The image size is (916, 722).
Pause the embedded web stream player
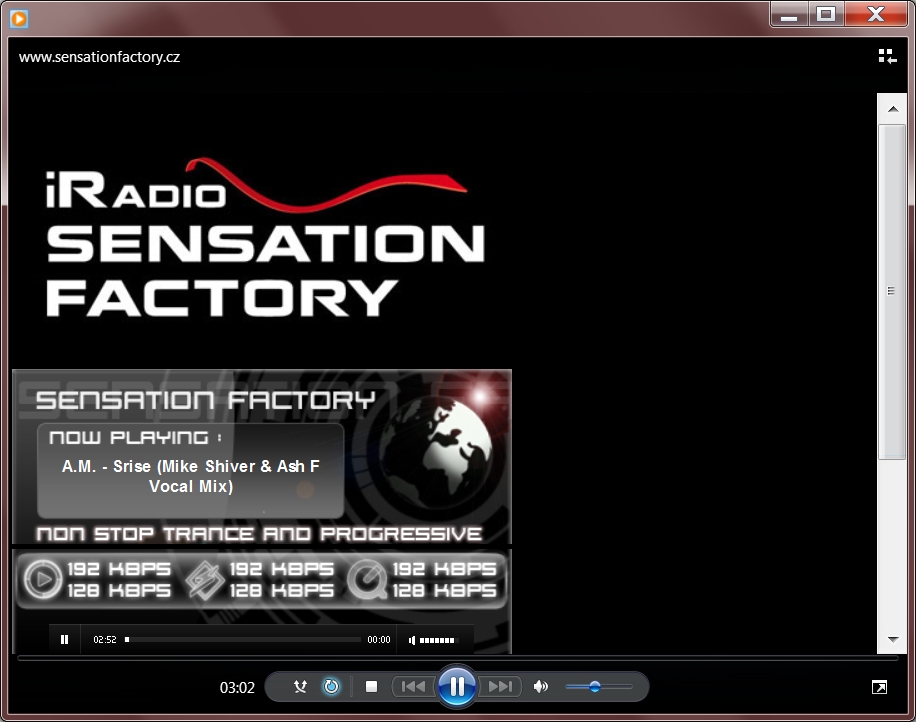64,640
